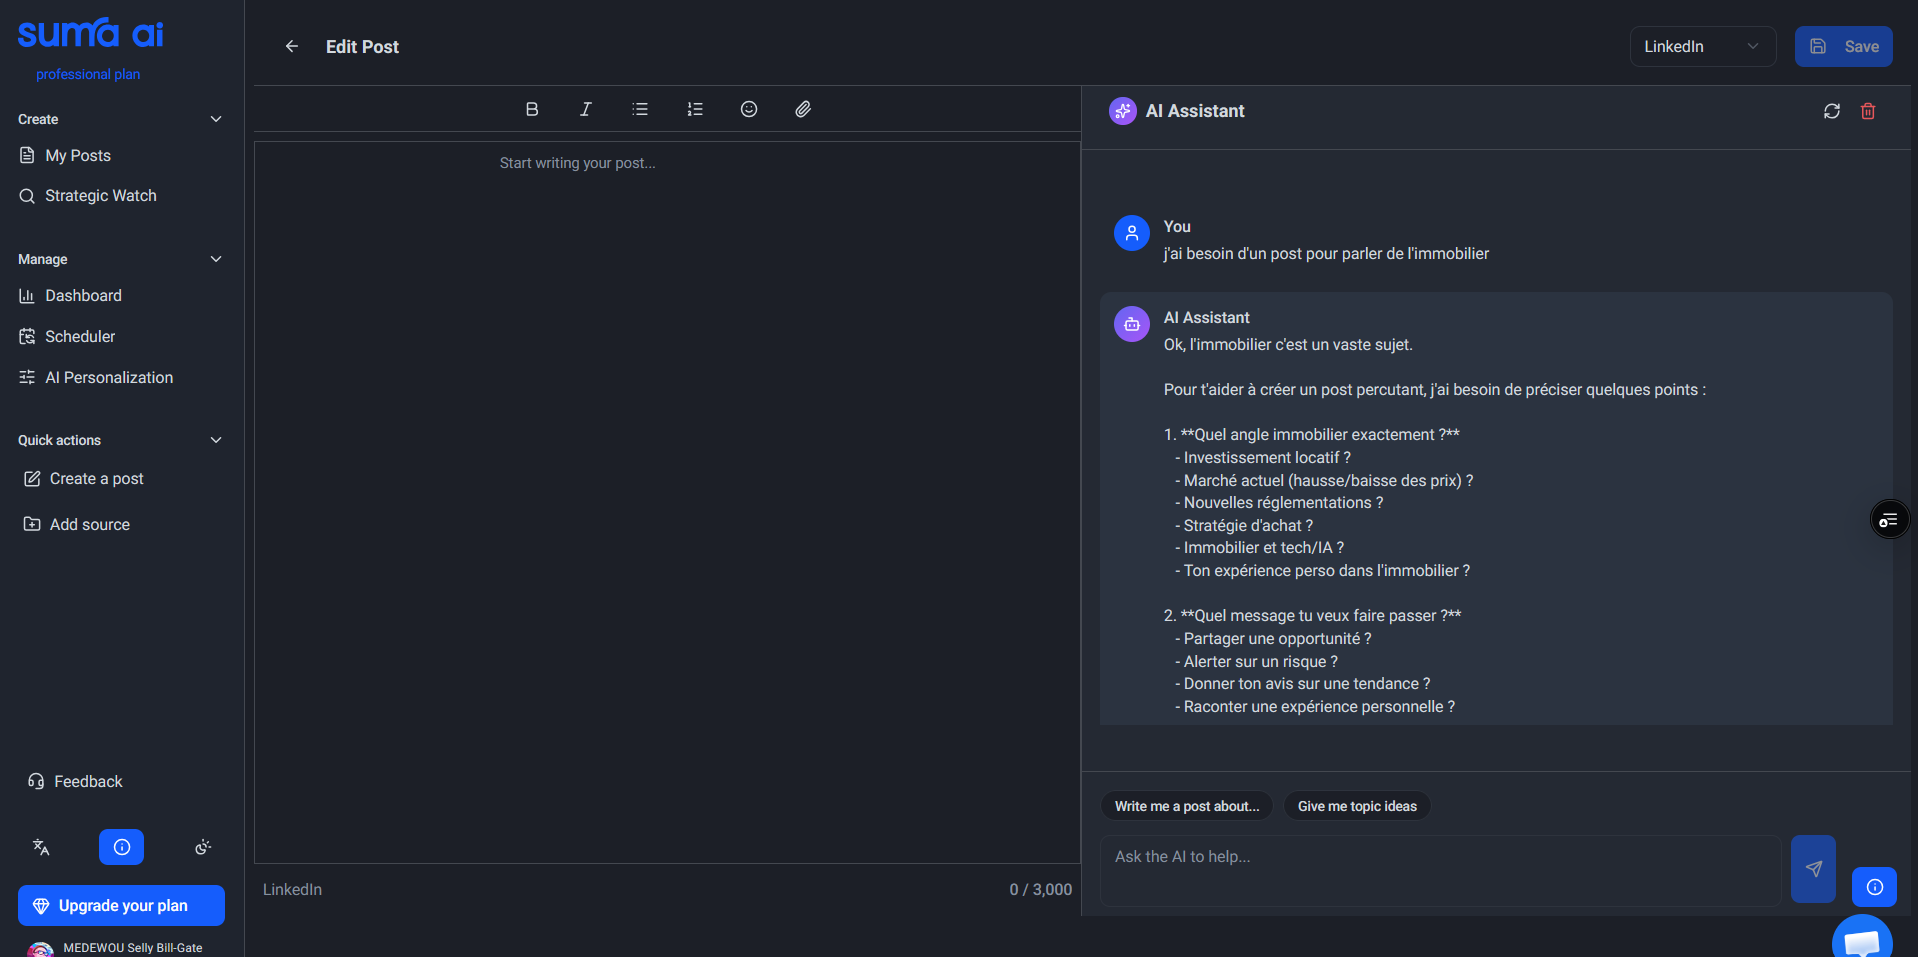Image resolution: width=1918 pixels, height=957 pixels.
Task: Delete the AI Assistant chat history
Action: click(1867, 111)
